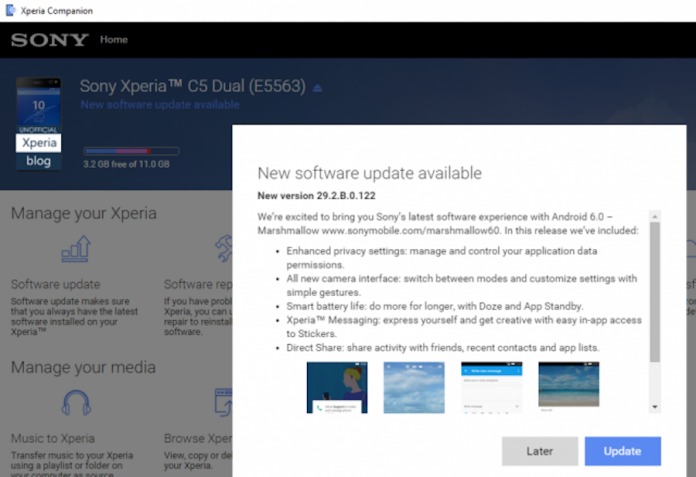
Task: Click 'New version 29.2.B.0.122' text
Action: (x=316, y=196)
